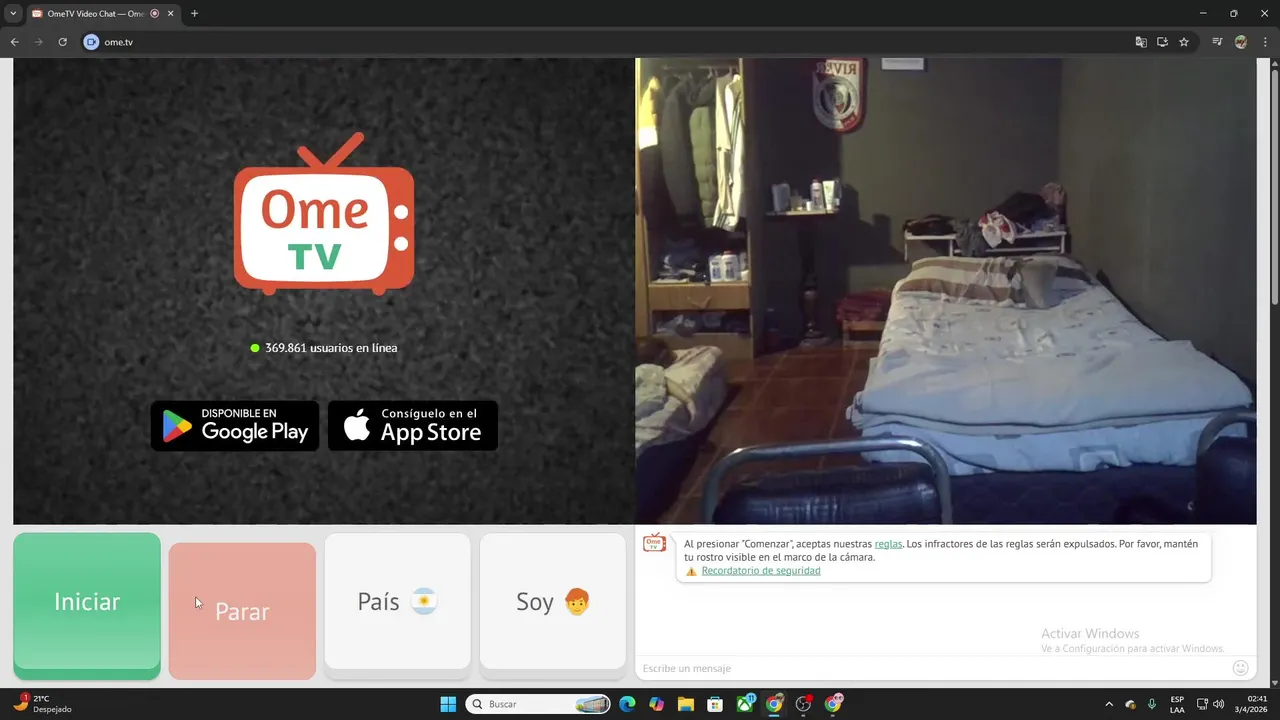1280x720 pixels.
Task: Switch the ESP LAA keyboard language
Action: click(1177, 704)
